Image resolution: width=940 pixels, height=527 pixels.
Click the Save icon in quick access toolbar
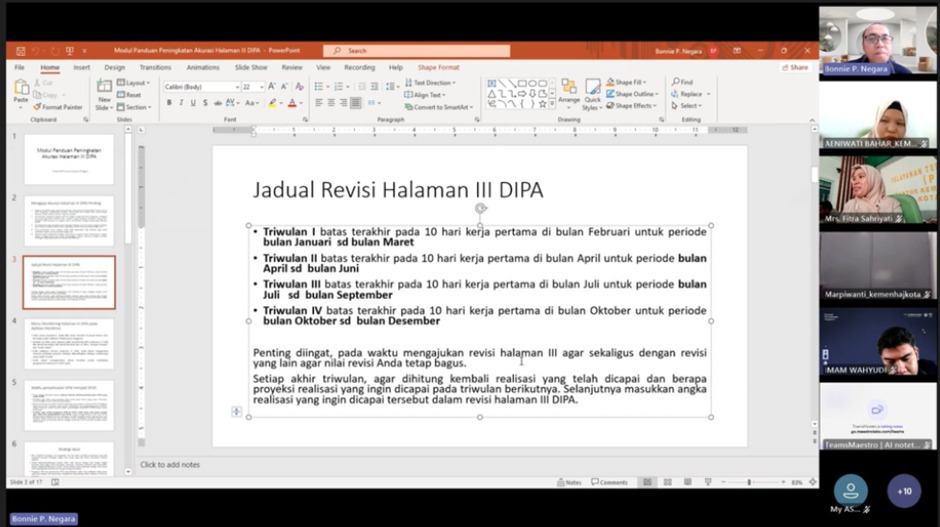click(x=21, y=51)
